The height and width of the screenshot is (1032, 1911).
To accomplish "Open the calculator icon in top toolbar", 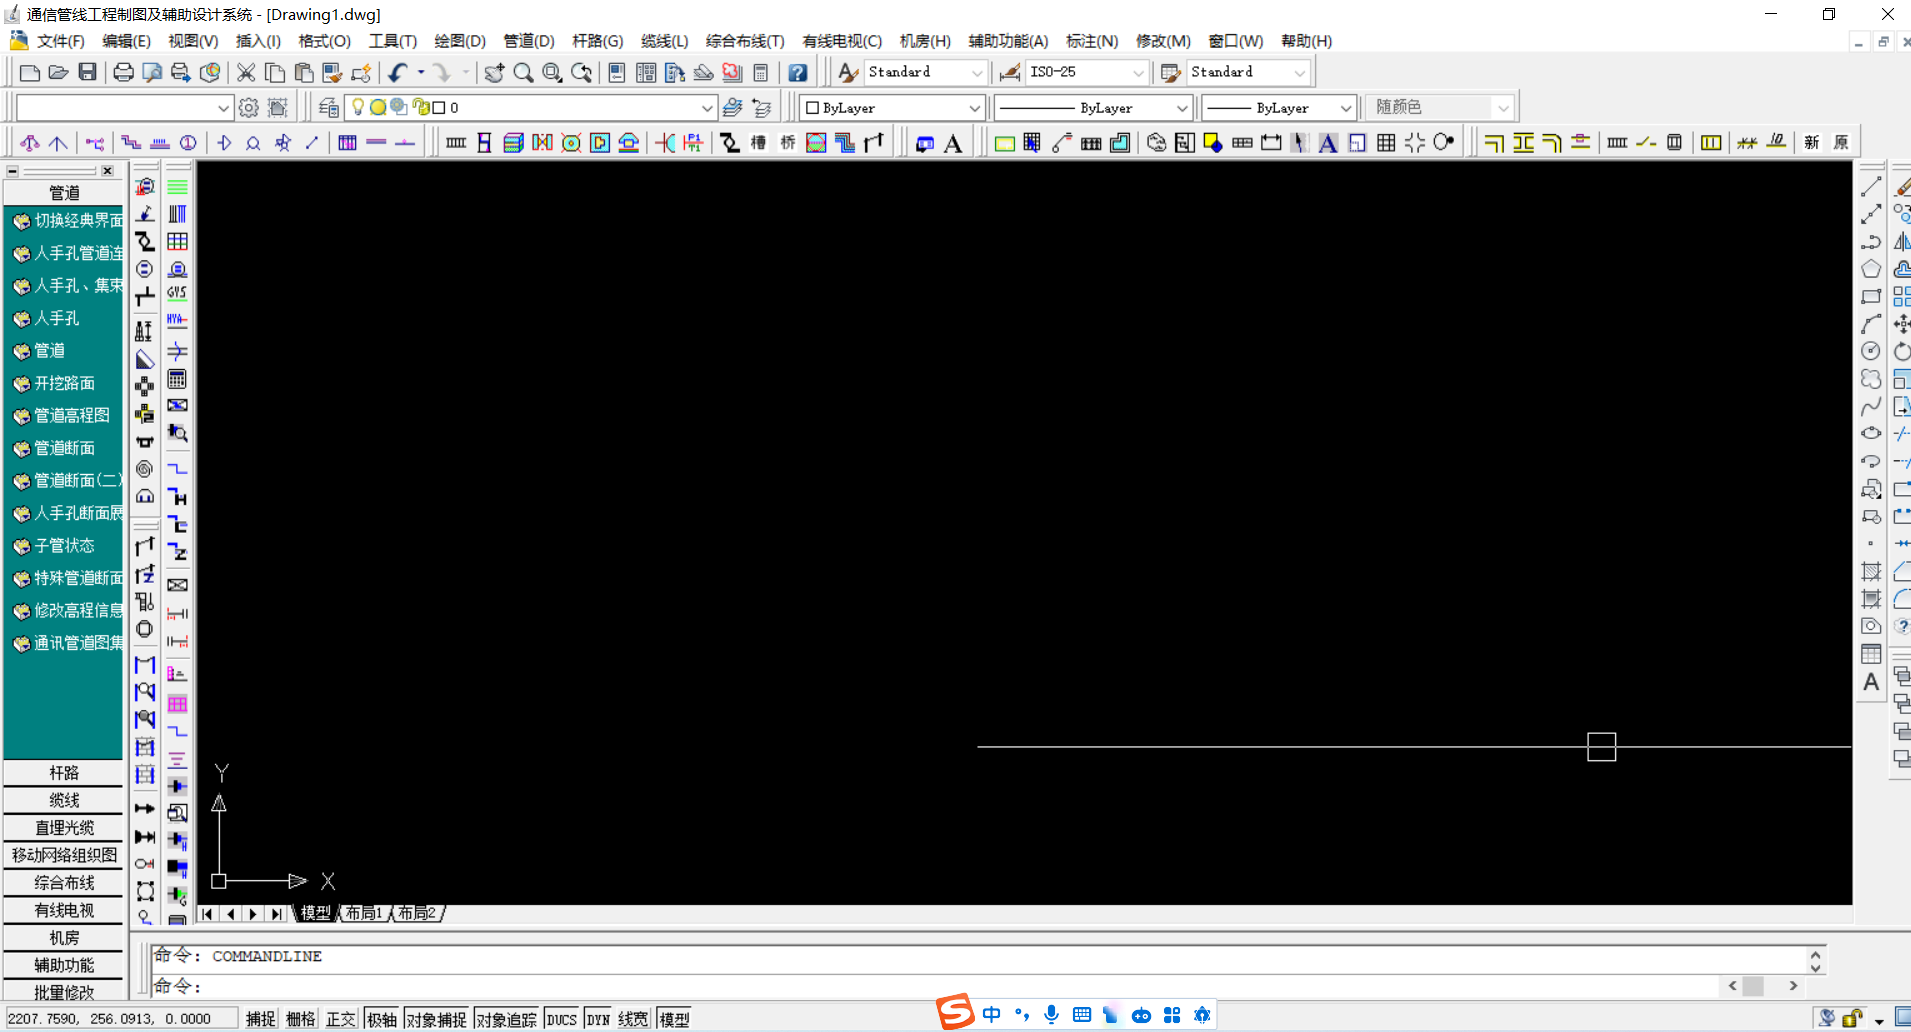I will point(761,72).
